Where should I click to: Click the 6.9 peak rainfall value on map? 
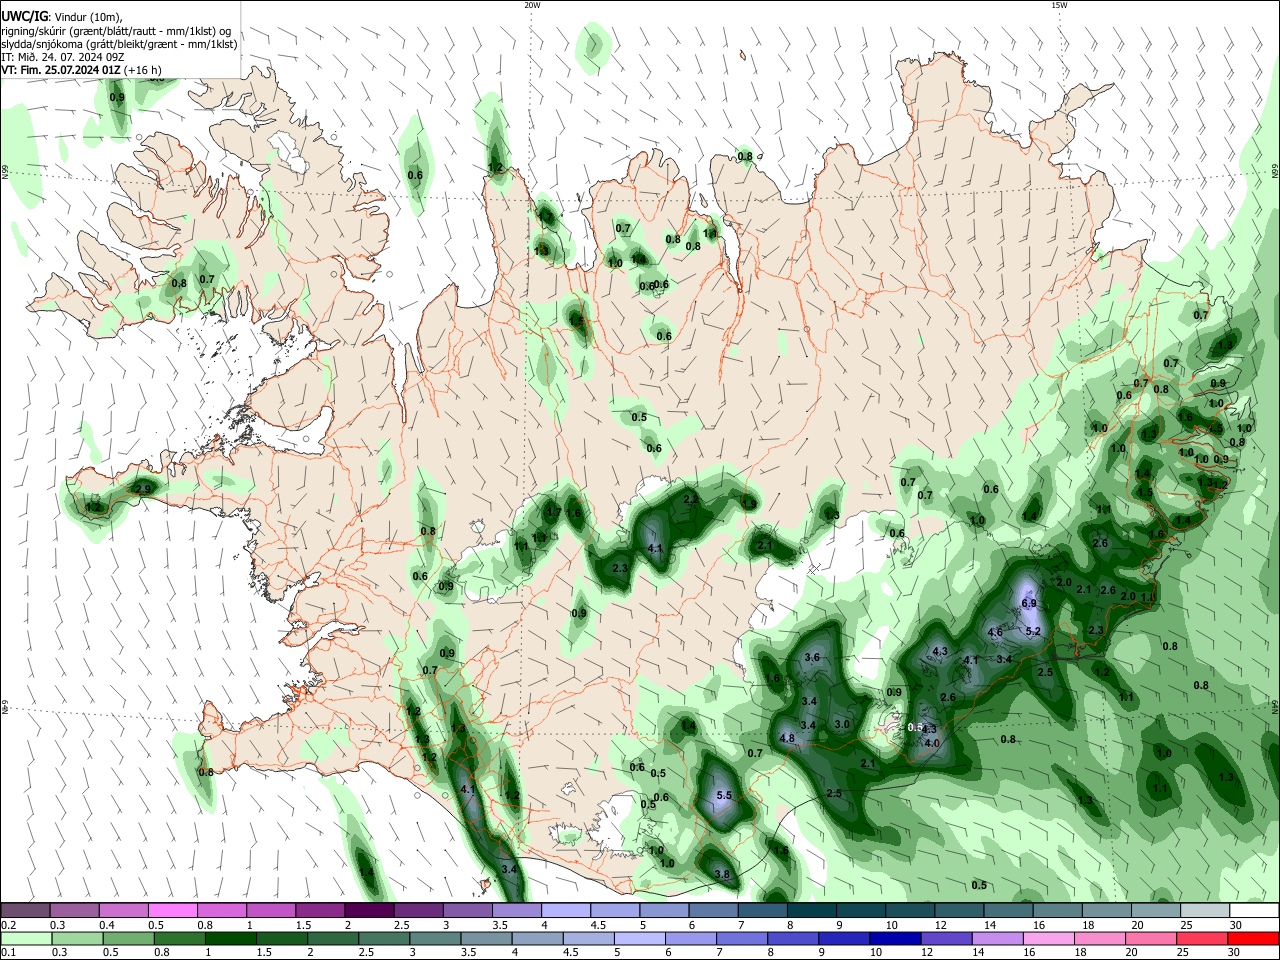coord(1029,604)
